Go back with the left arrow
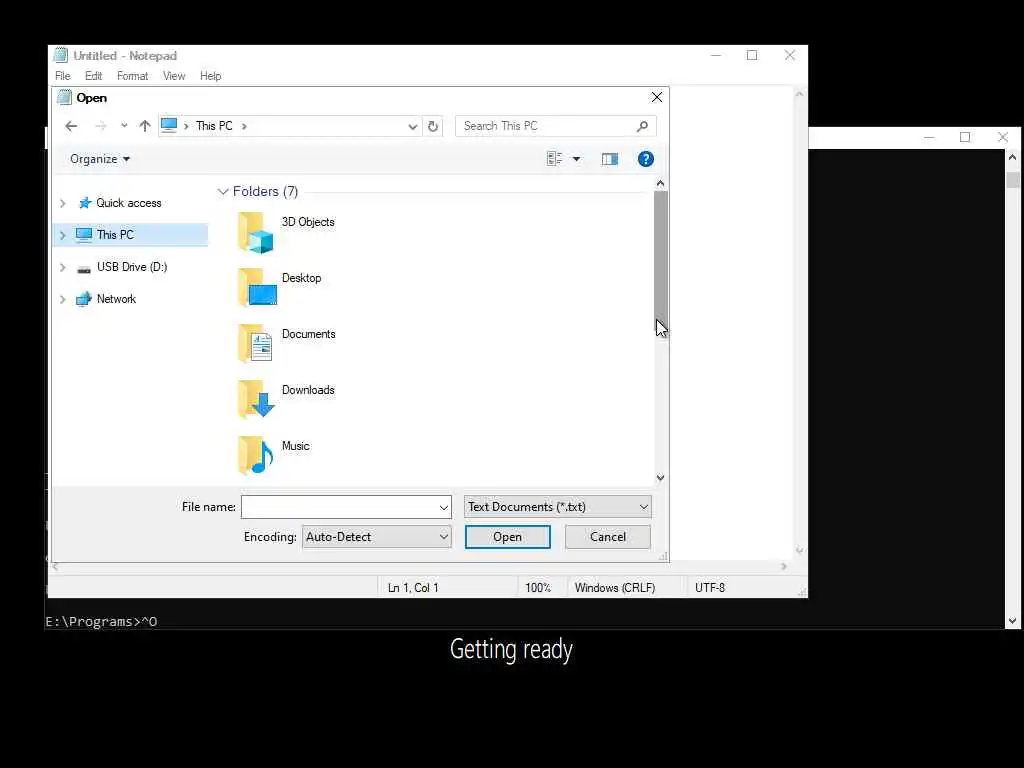Image resolution: width=1024 pixels, height=768 pixels. point(71,126)
